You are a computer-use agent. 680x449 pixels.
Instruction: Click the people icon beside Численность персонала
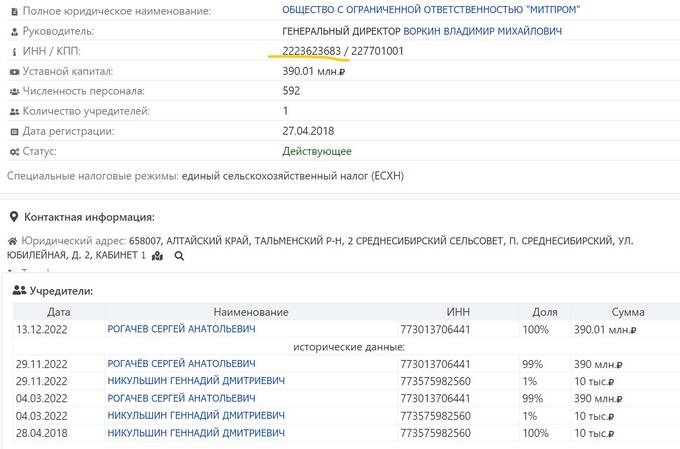(x=12, y=91)
